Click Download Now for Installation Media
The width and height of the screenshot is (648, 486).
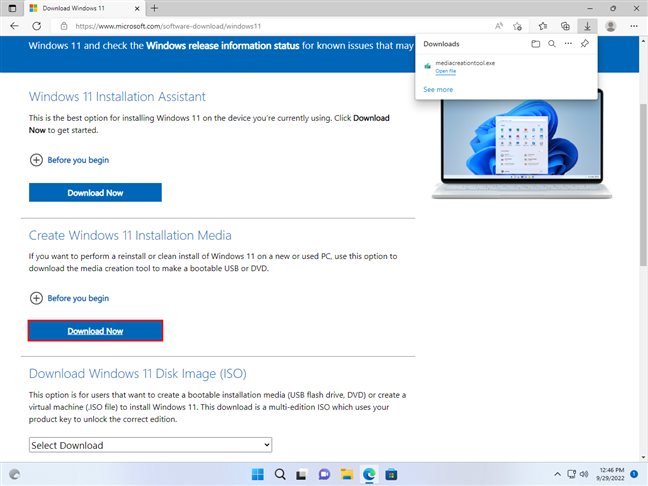[95, 331]
